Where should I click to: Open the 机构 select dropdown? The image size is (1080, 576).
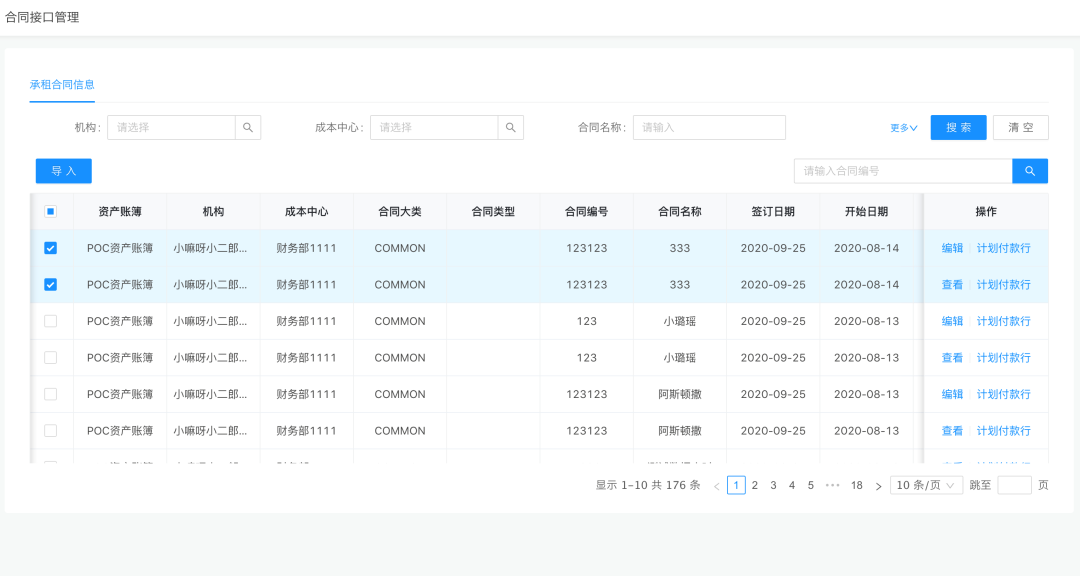click(171, 128)
